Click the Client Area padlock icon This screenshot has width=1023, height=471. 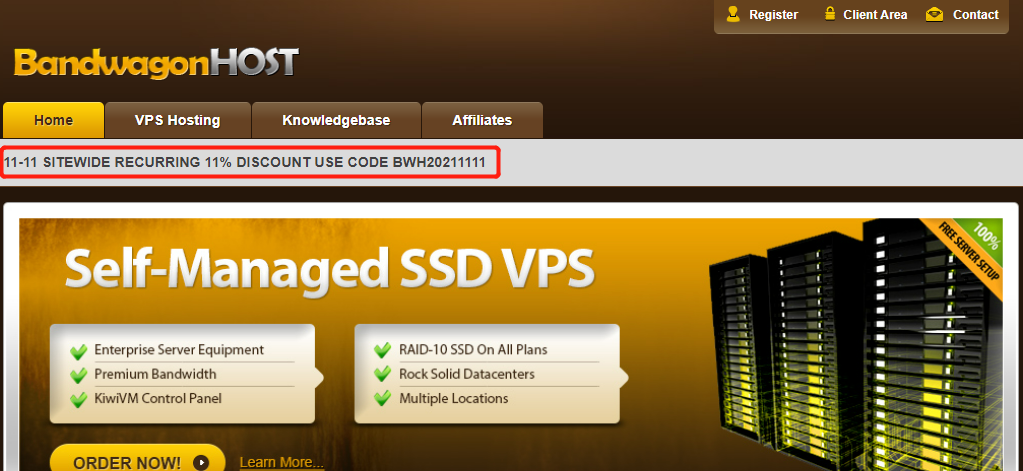(x=829, y=14)
